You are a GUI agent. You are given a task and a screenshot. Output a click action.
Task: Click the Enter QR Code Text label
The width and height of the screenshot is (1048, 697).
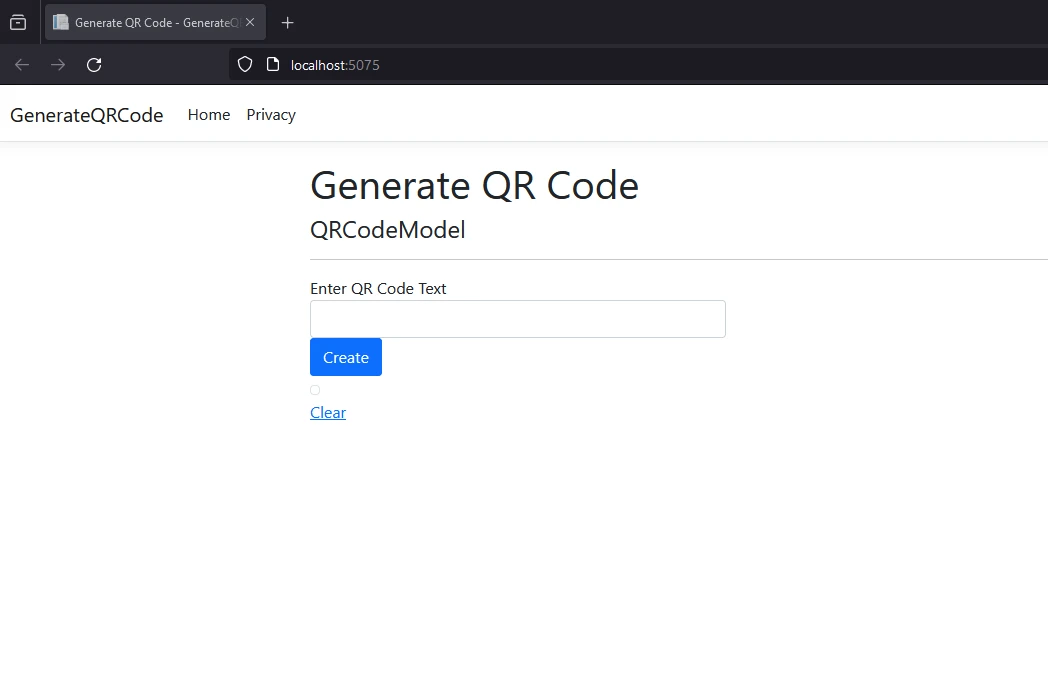coord(378,289)
